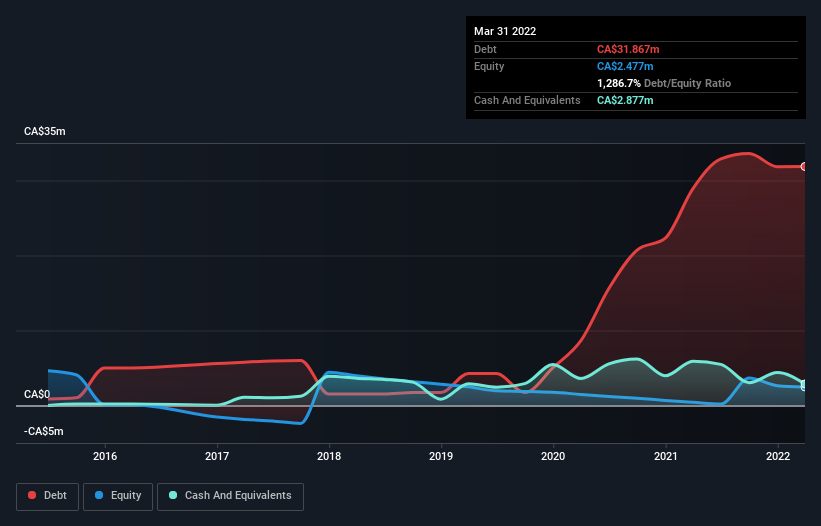Click the 1,286.7% Debt/Equity Ratio text
Screen dimensions: 821x526
664,83
